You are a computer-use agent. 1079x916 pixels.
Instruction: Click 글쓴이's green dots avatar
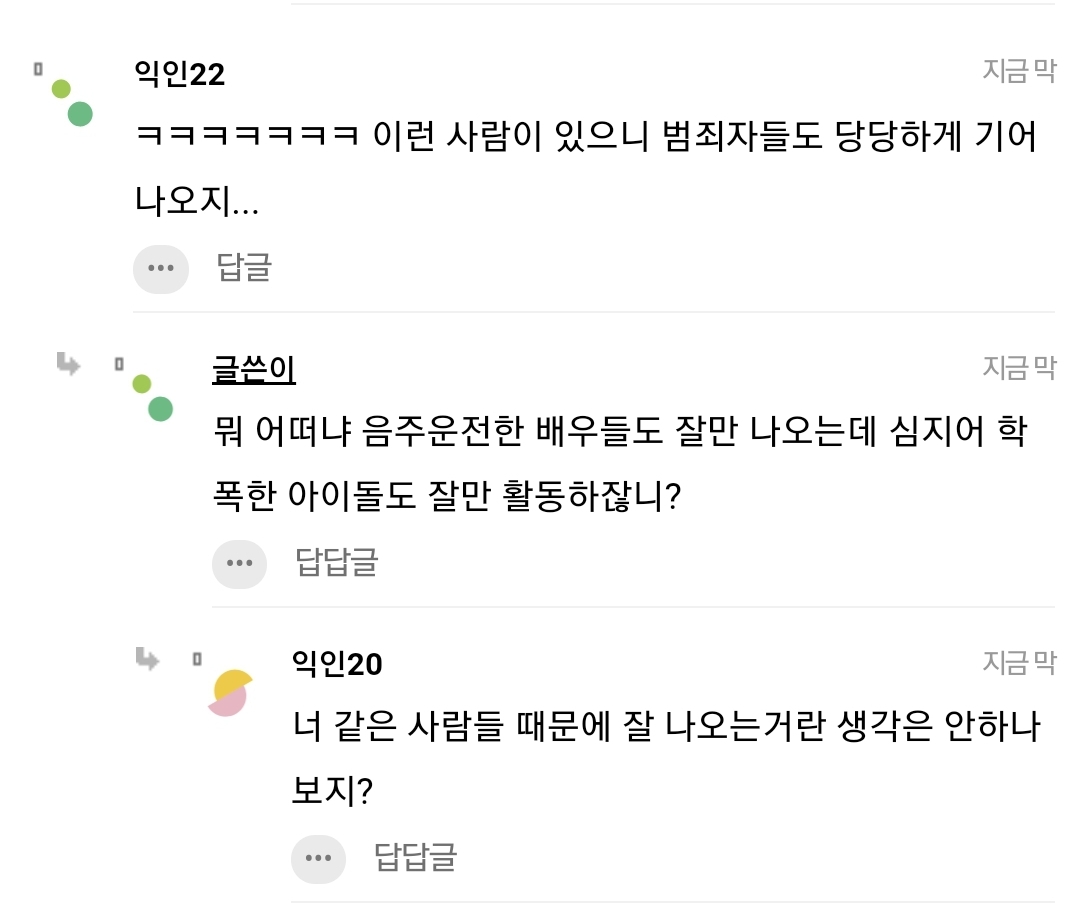click(x=152, y=397)
